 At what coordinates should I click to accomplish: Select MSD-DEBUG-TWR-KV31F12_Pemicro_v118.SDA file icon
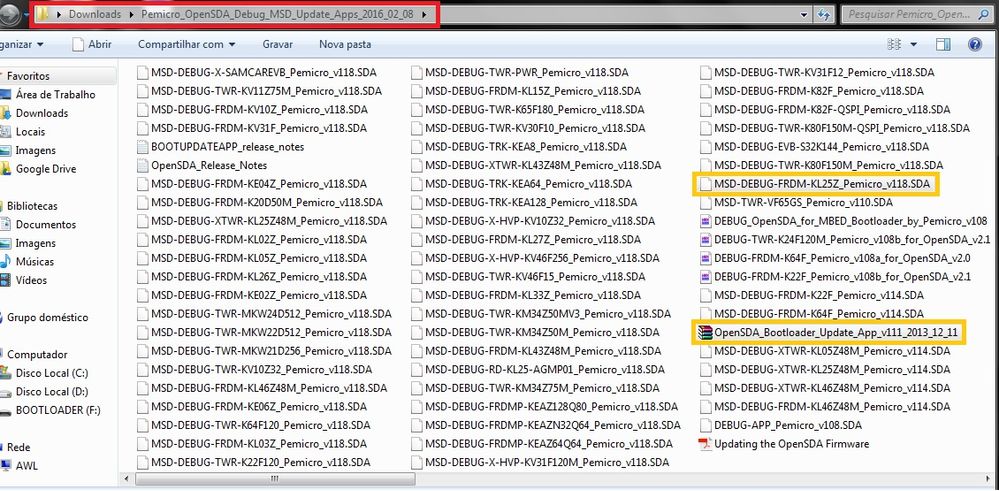click(x=705, y=73)
